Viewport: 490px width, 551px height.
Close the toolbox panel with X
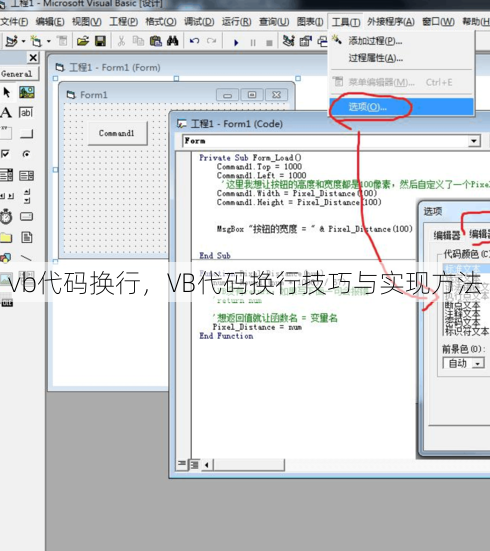[x=33, y=57]
